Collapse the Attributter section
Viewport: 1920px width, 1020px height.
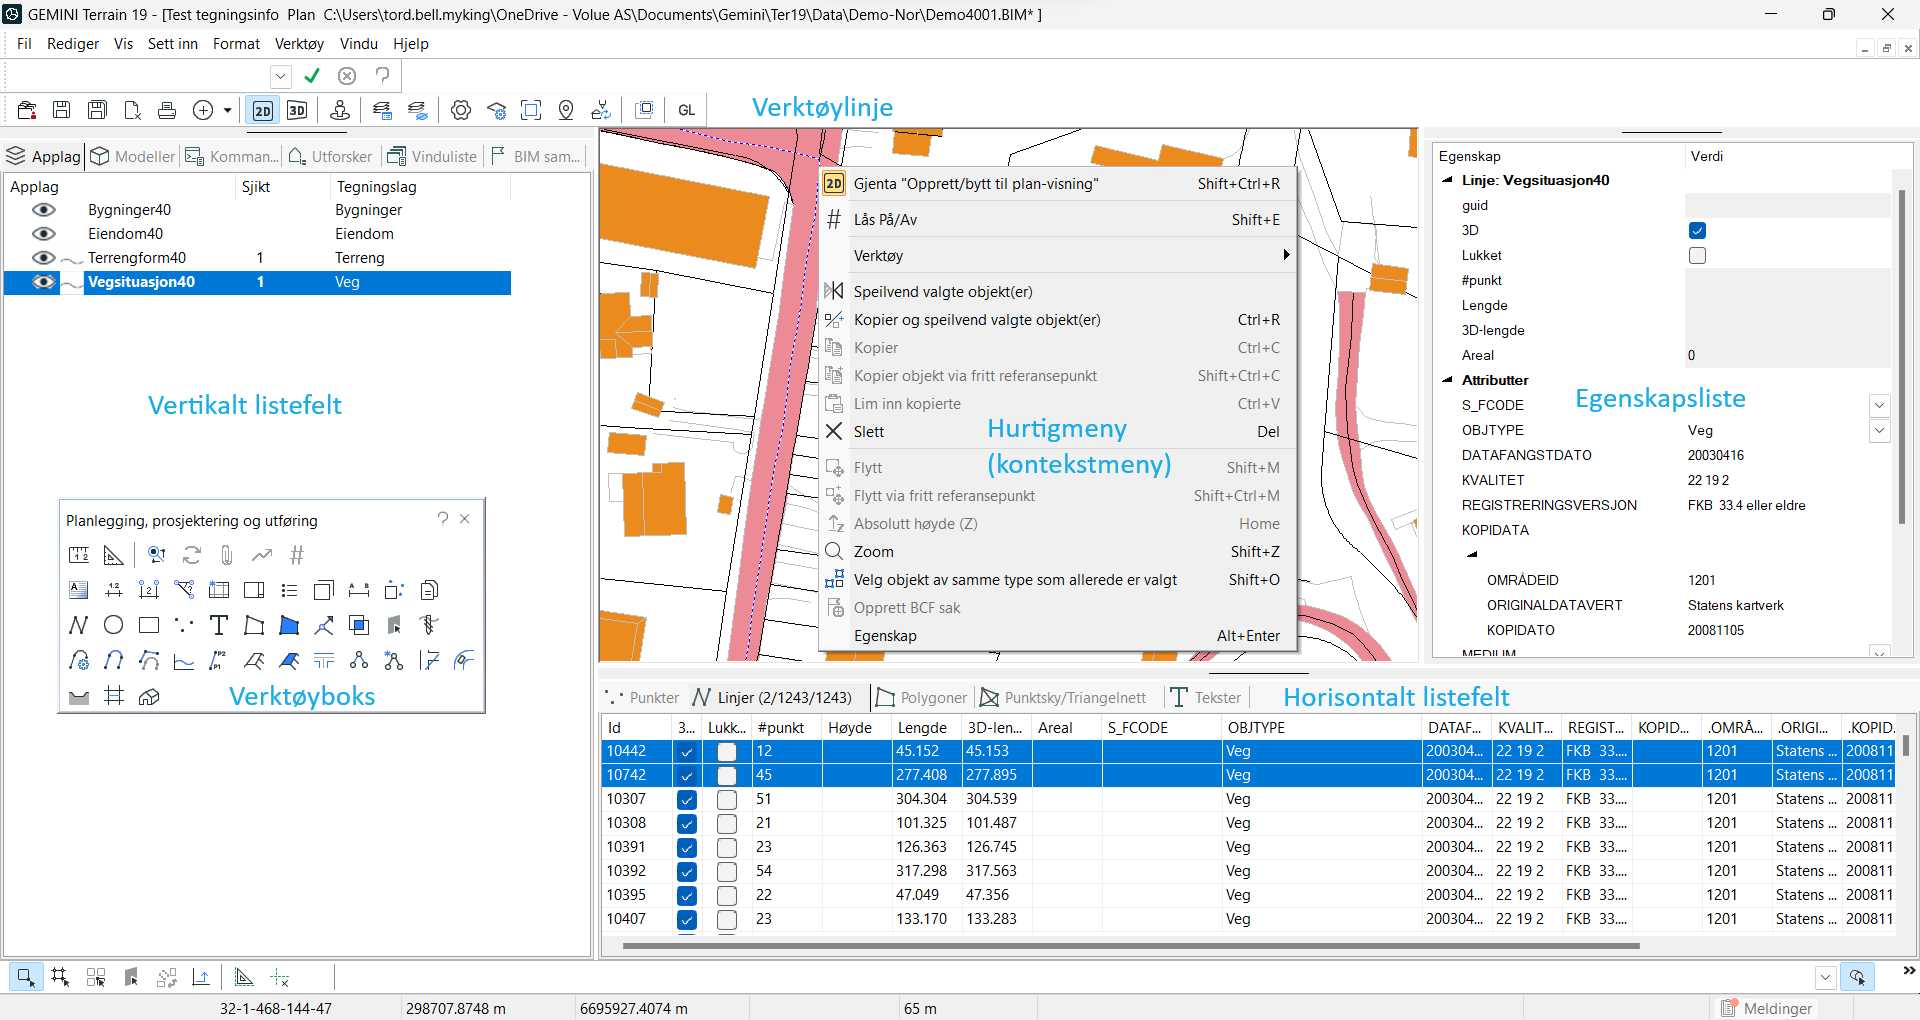[1447, 380]
